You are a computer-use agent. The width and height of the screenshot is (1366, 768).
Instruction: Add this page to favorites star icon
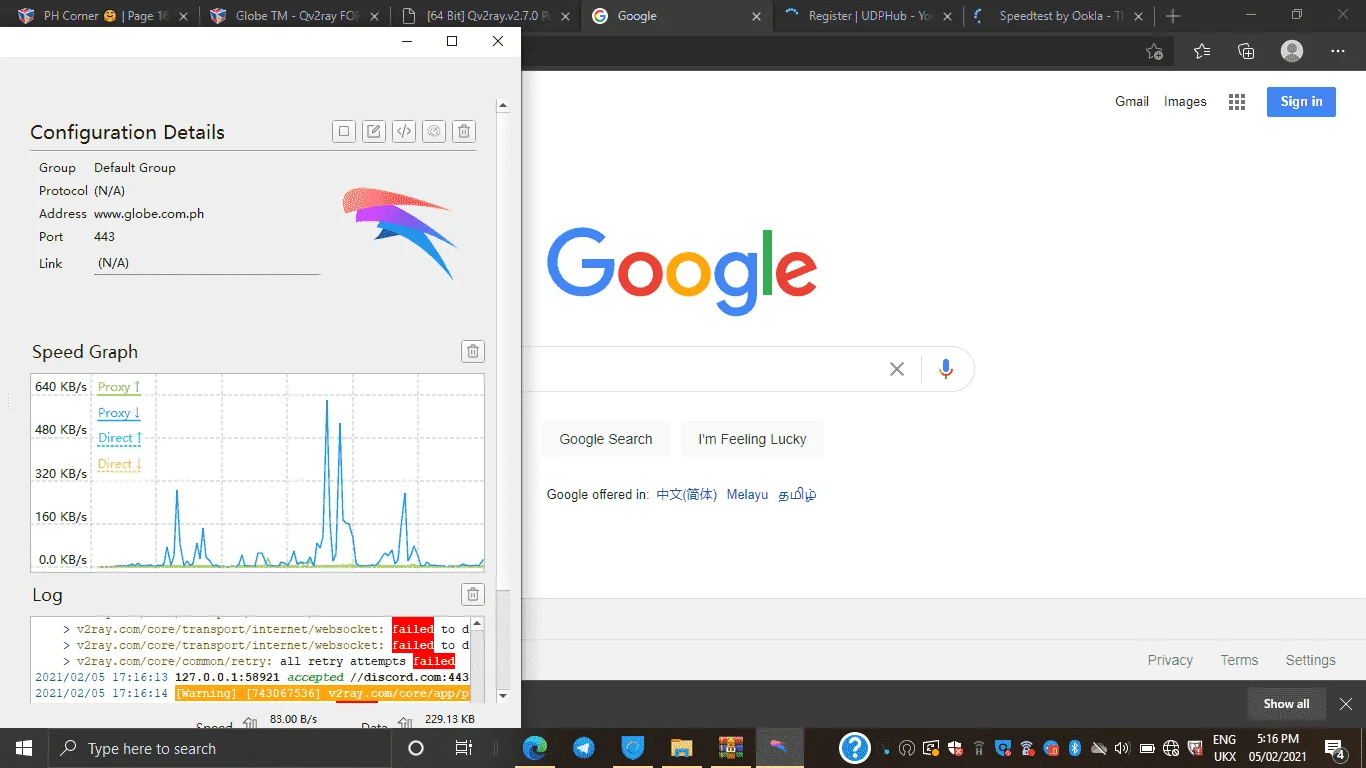coord(1155,51)
